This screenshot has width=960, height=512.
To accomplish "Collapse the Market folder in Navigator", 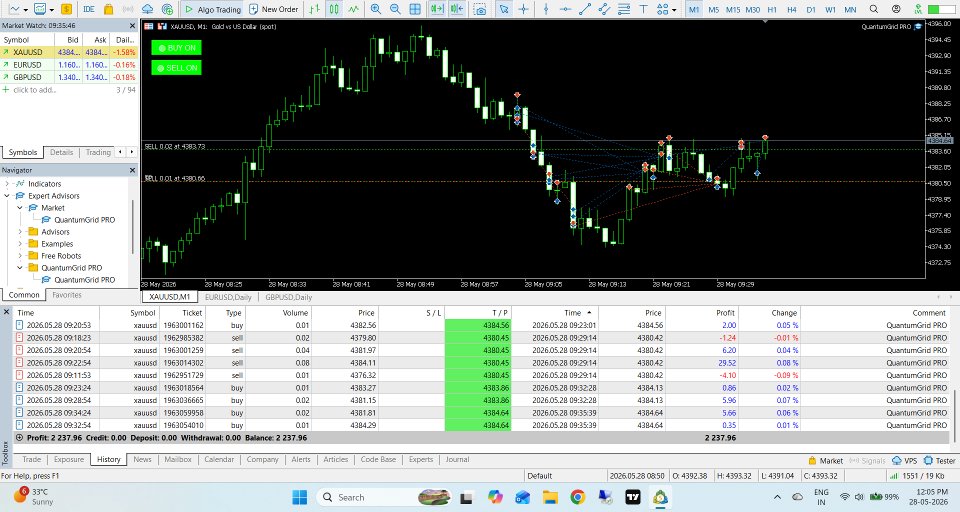I will click(x=20, y=208).
